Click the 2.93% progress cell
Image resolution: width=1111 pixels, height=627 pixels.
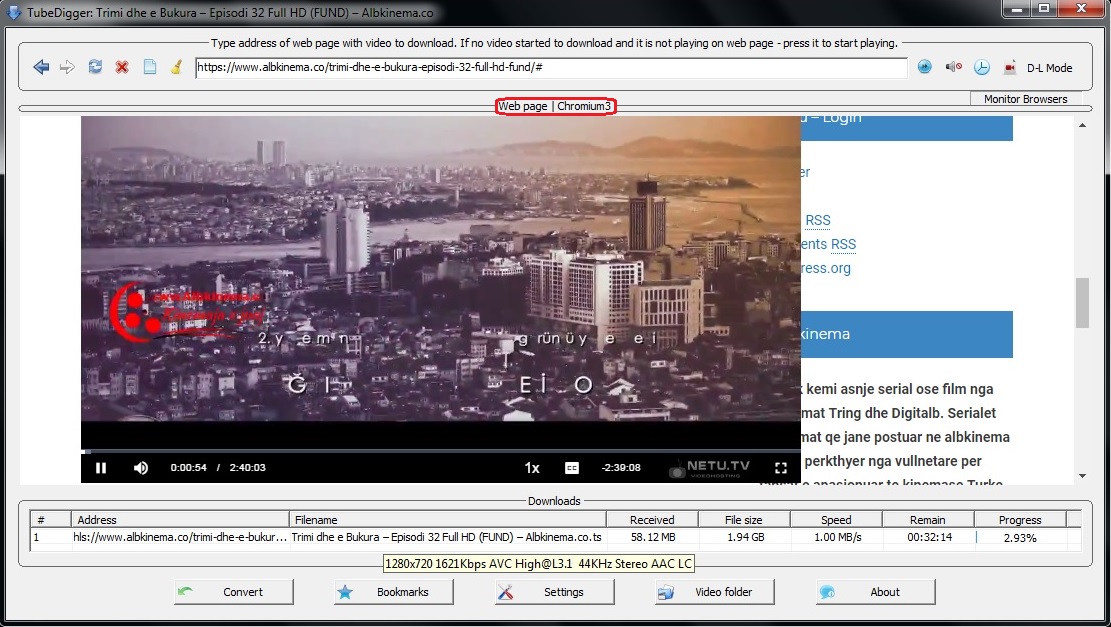(x=1020, y=538)
